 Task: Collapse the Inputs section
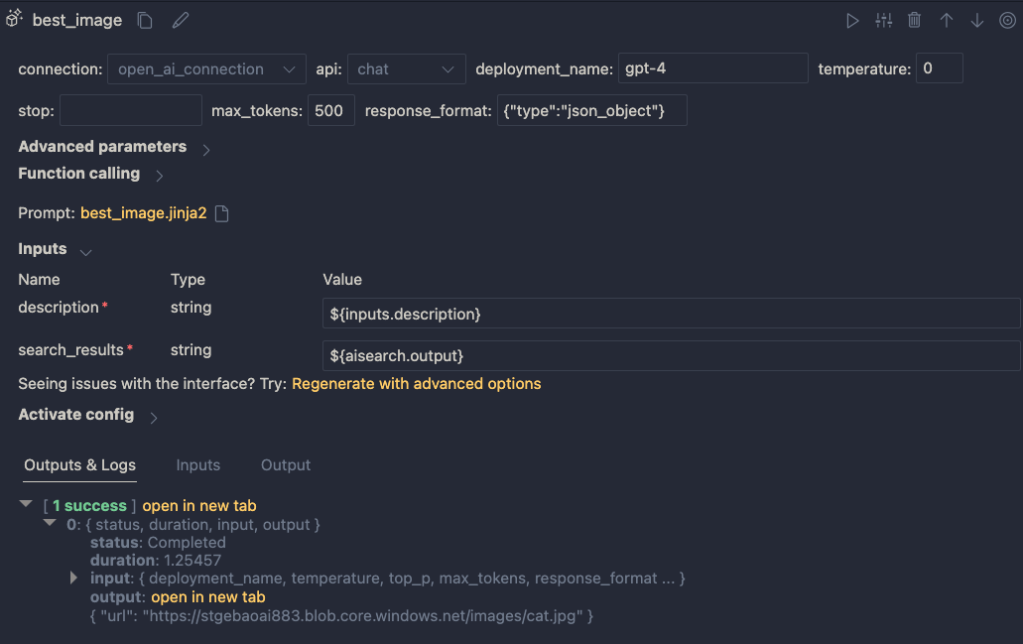click(86, 251)
